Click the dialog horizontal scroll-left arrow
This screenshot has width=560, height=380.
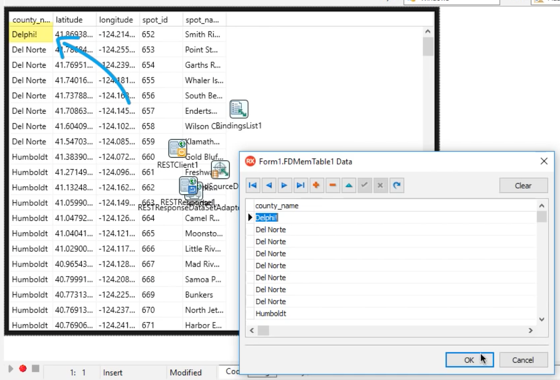[x=252, y=331]
